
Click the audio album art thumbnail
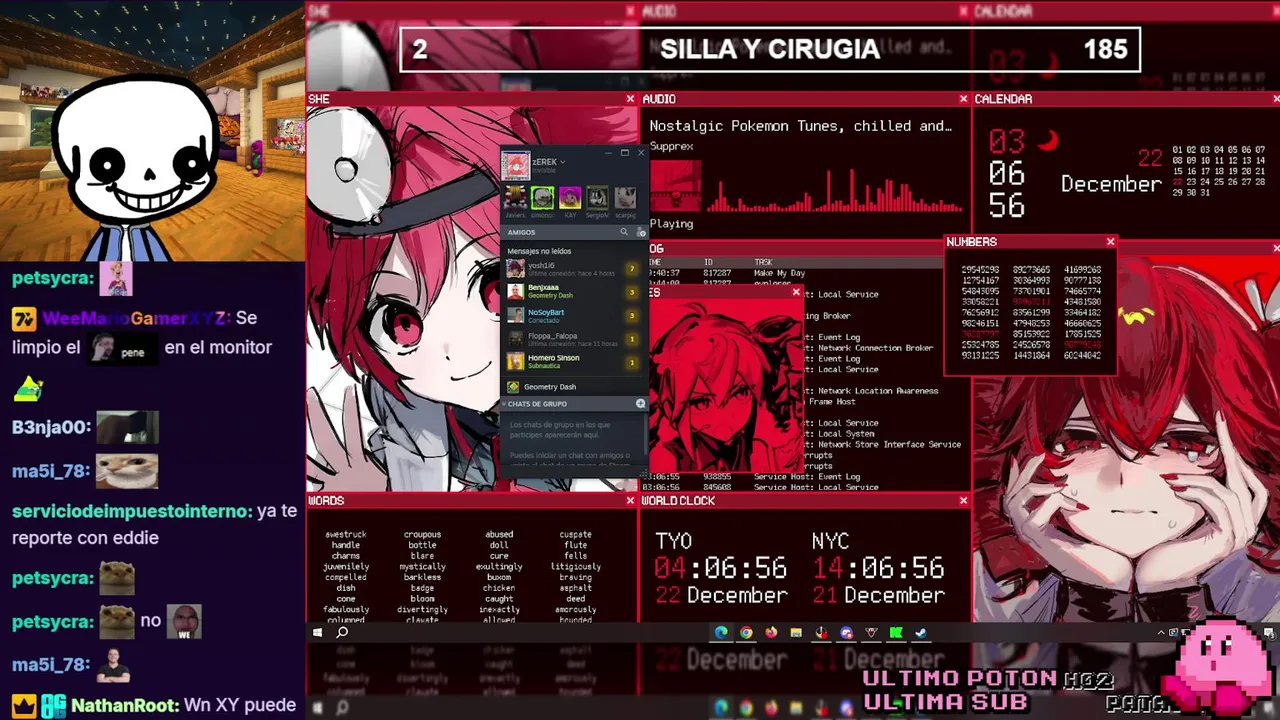pyautogui.click(x=675, y=185)
